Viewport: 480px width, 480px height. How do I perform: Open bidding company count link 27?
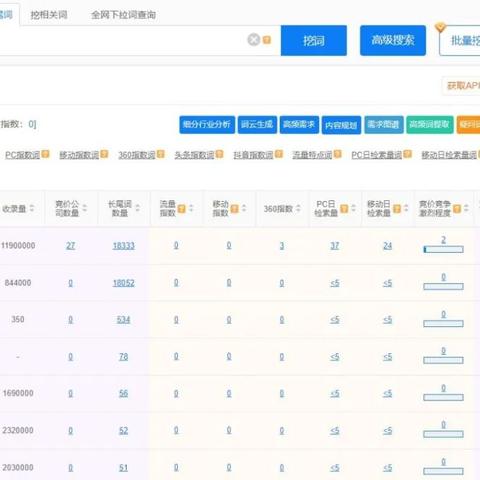coord(70,246)
